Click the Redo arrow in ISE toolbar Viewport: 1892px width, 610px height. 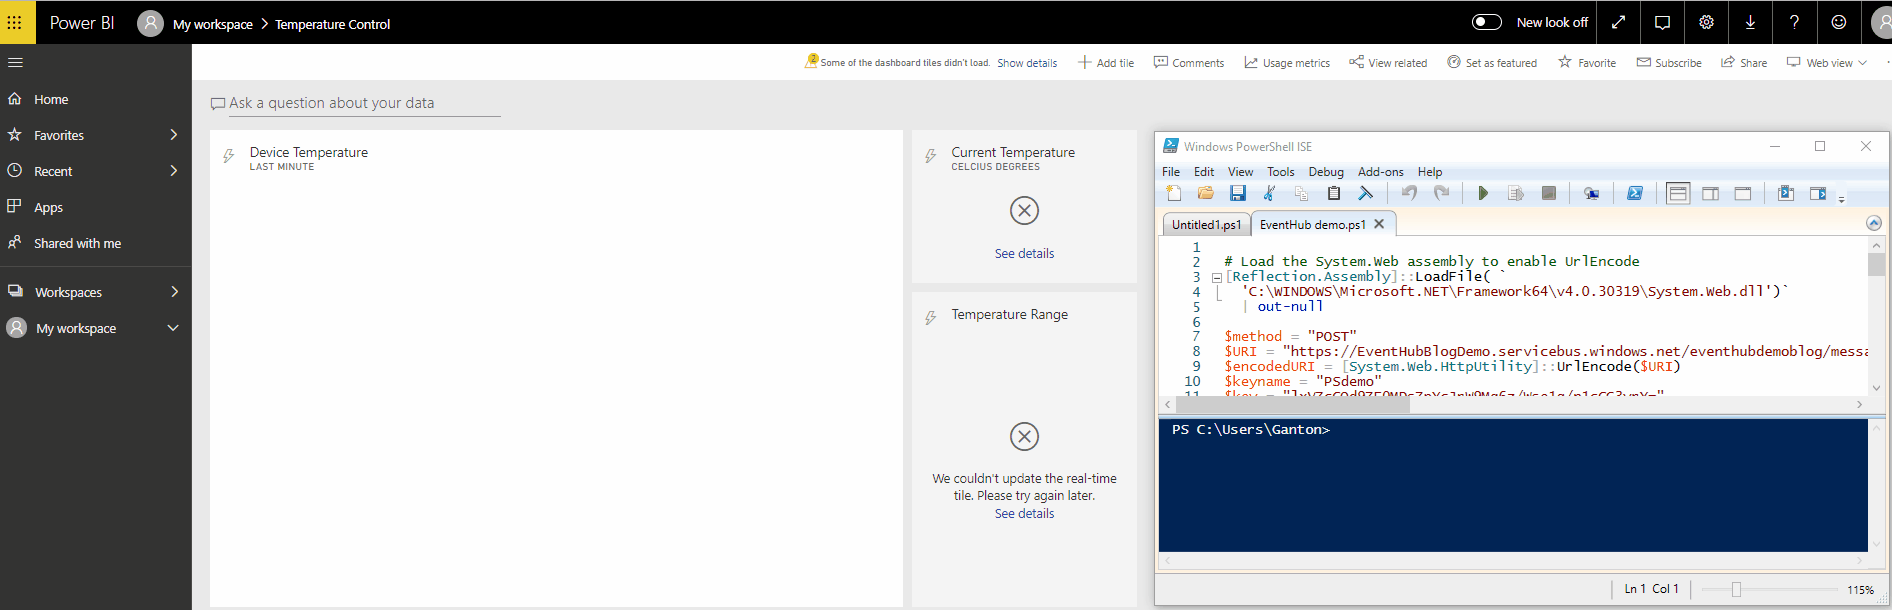point(1441,193)
